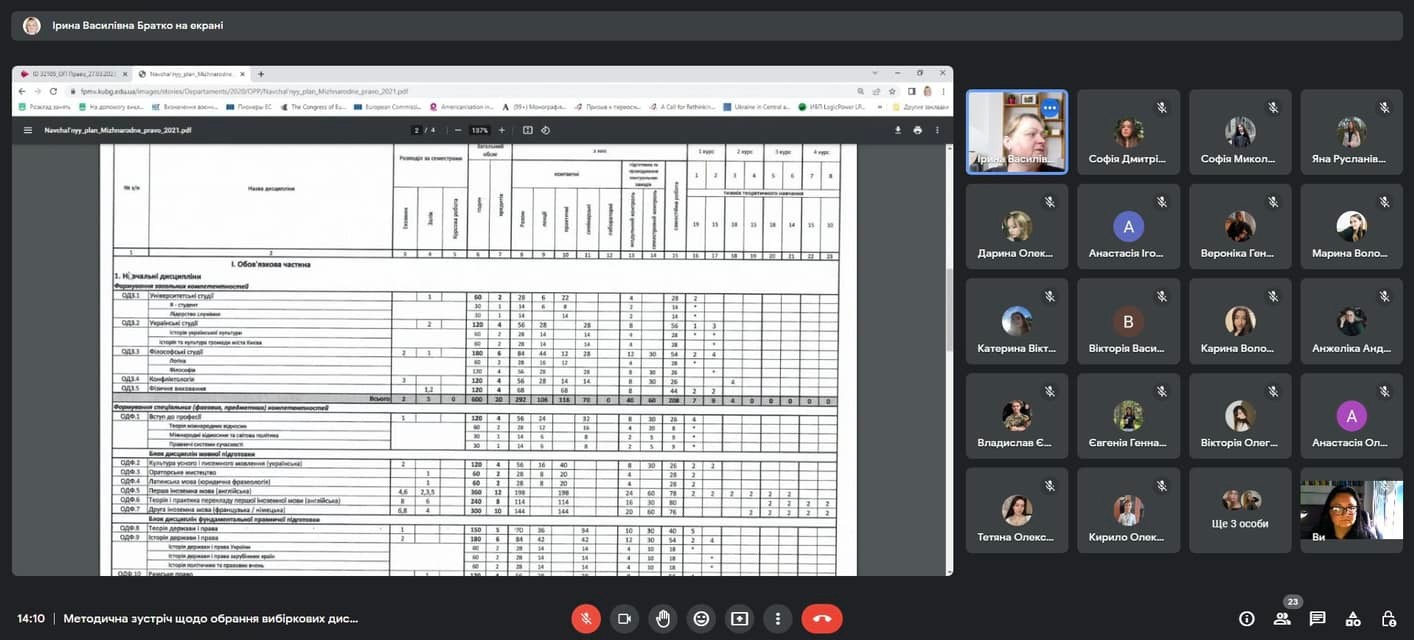Open host controls lock icon

[x=1388, y=618]
